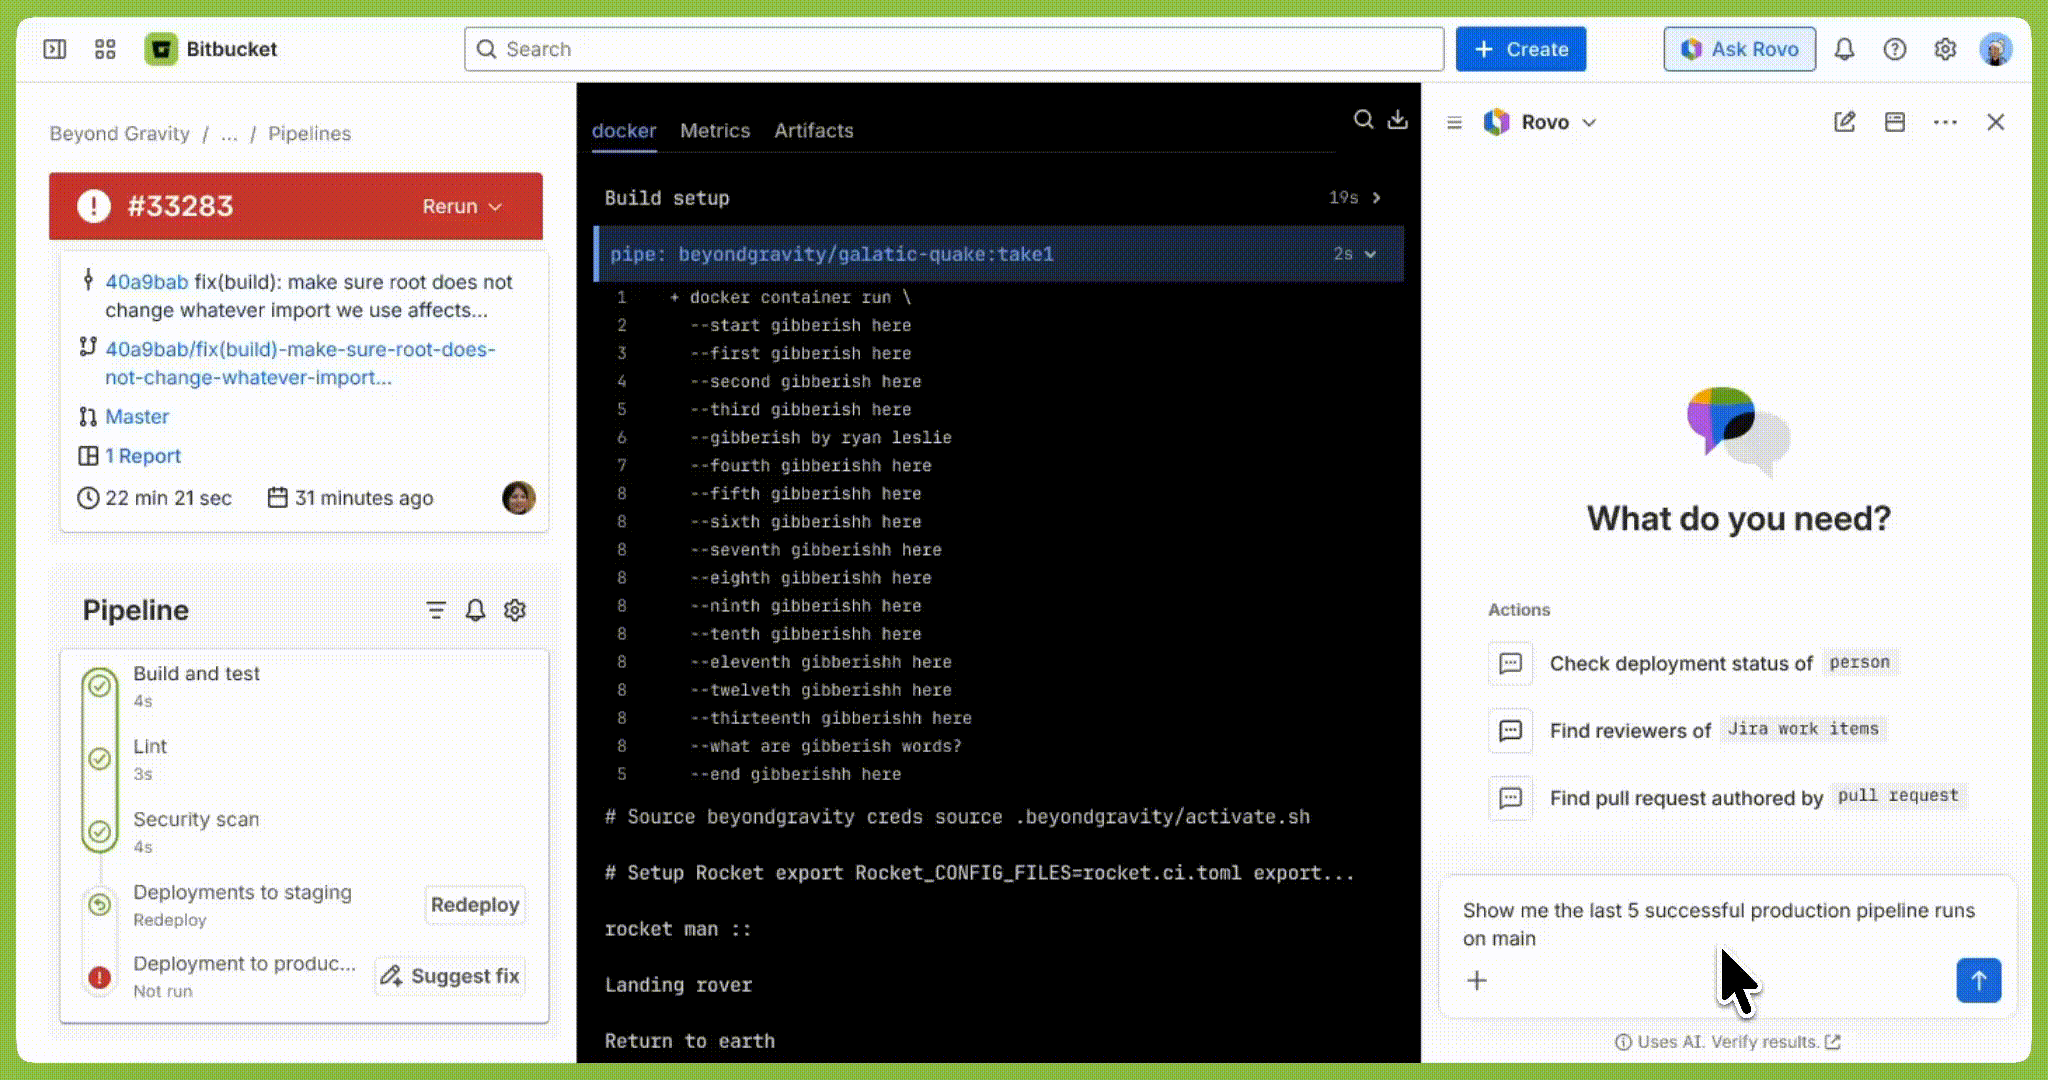This screenshot has width=2048, height=1080.
Task: Select Find pull request authored by action
Action: pos(1727,797)
